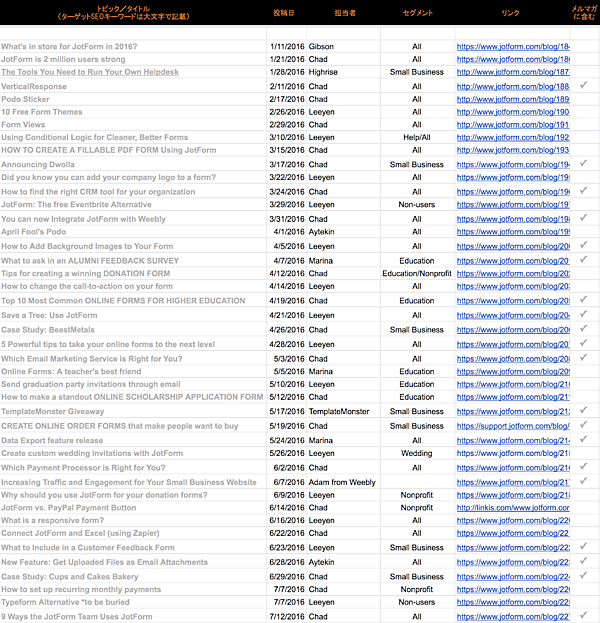Toggle checkmark for Case Study: BeastMetals
The width and height of the screenshot is (600, 623).
(583, 328)
